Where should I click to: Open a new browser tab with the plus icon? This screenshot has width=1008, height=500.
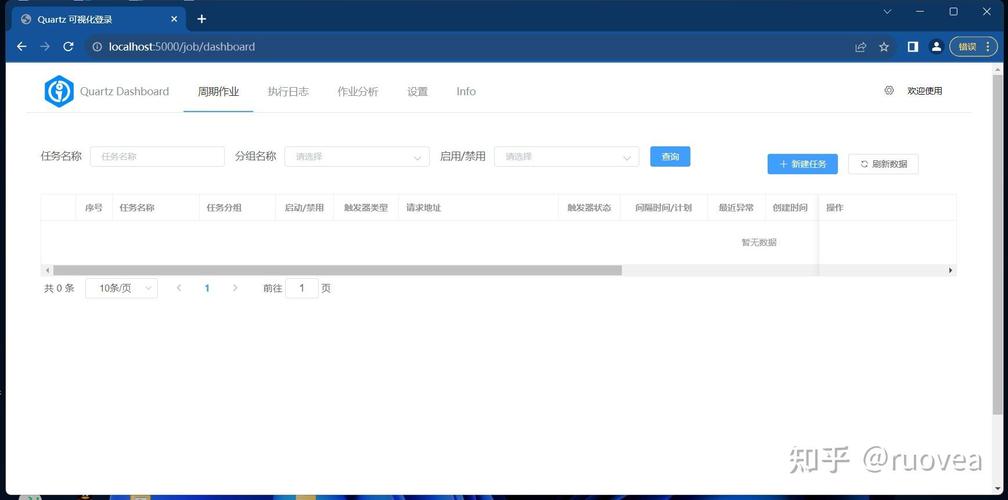(201, 19)
